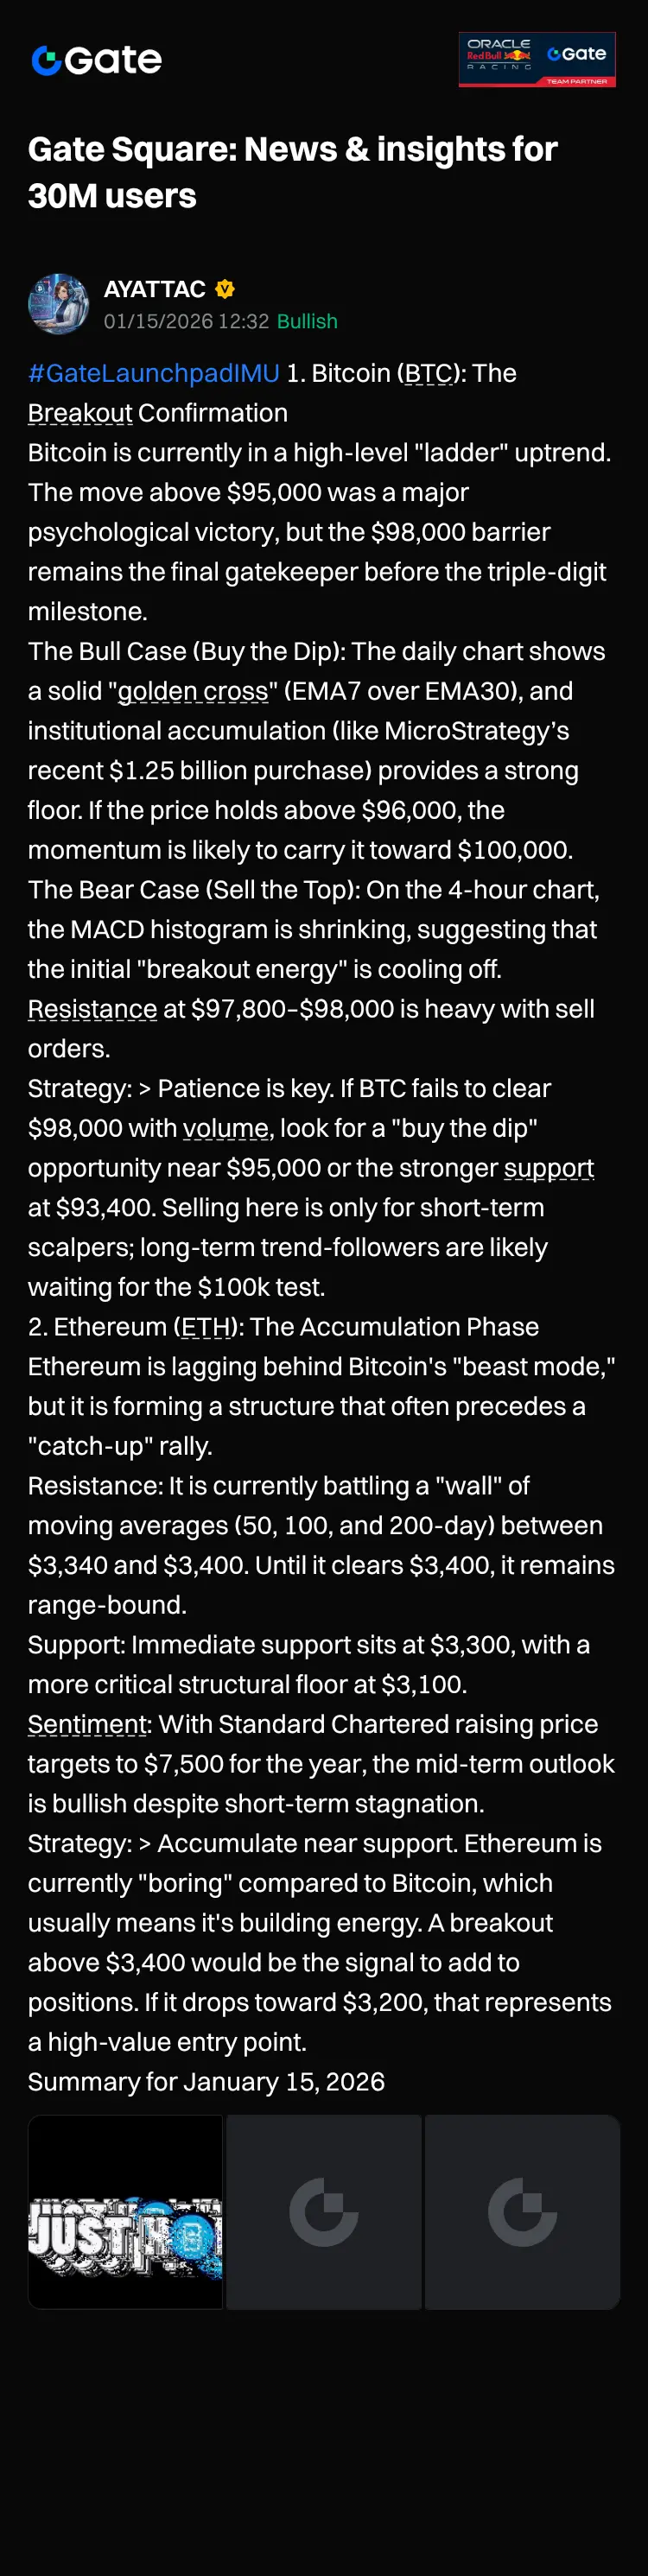Click the Bullish tag

point(307,321)
